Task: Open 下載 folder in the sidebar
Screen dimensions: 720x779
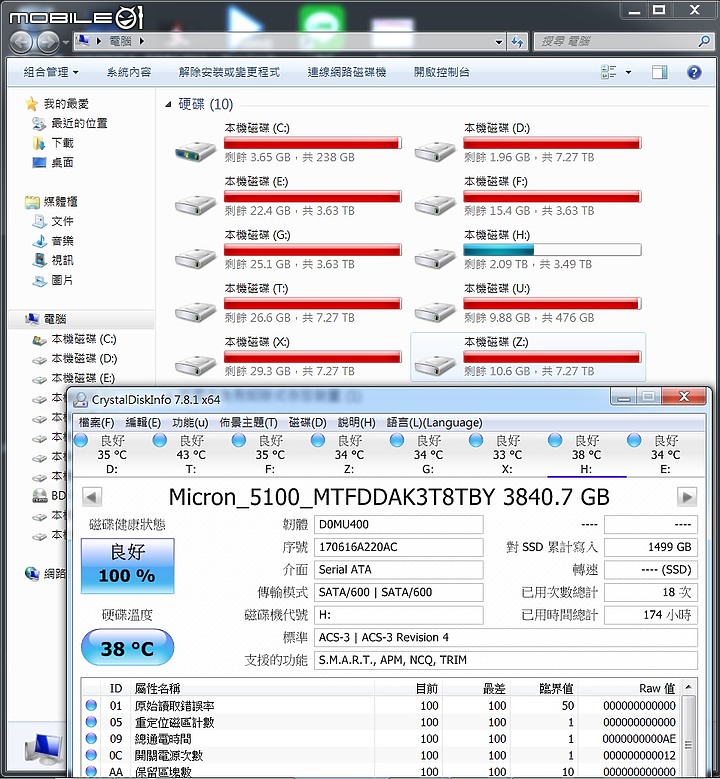Action: pos(62,143)
